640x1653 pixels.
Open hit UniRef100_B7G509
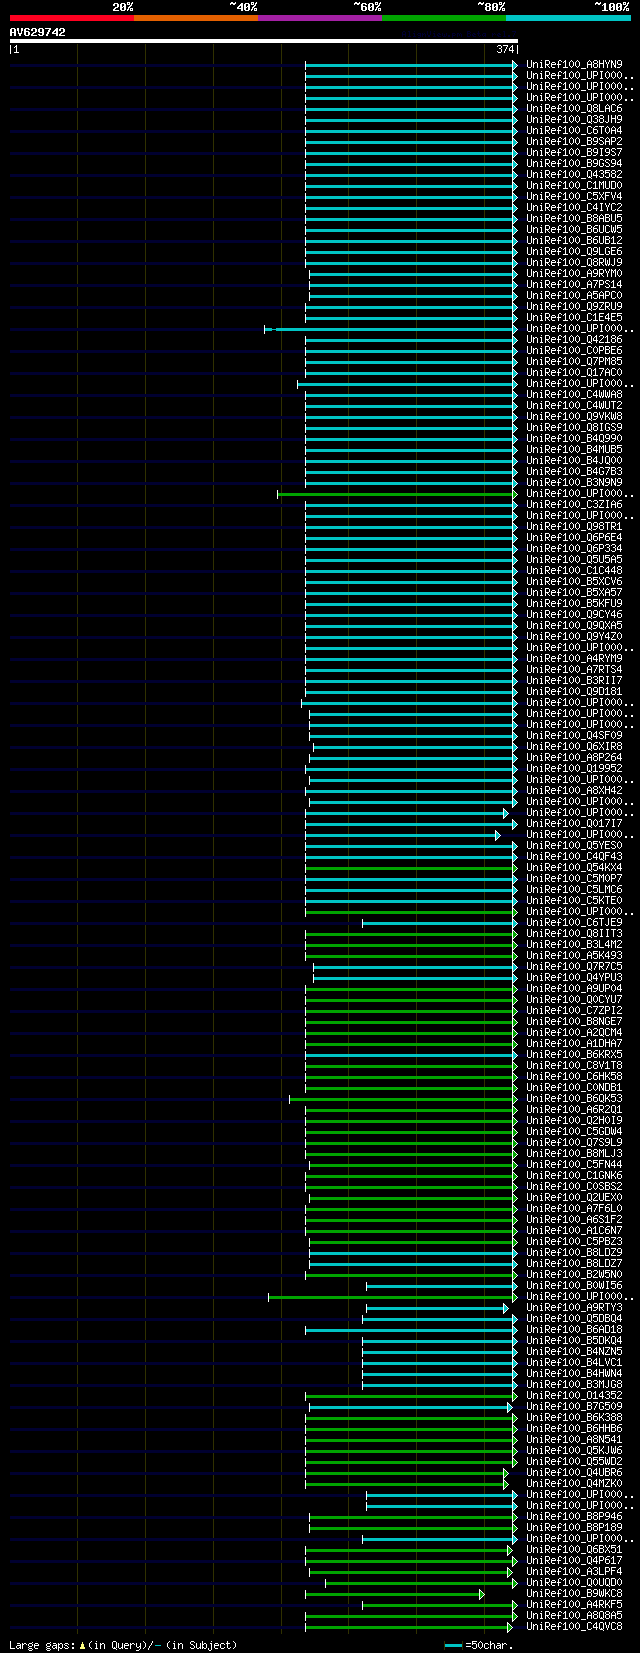pyautogui.click(x=574, y=1407)
